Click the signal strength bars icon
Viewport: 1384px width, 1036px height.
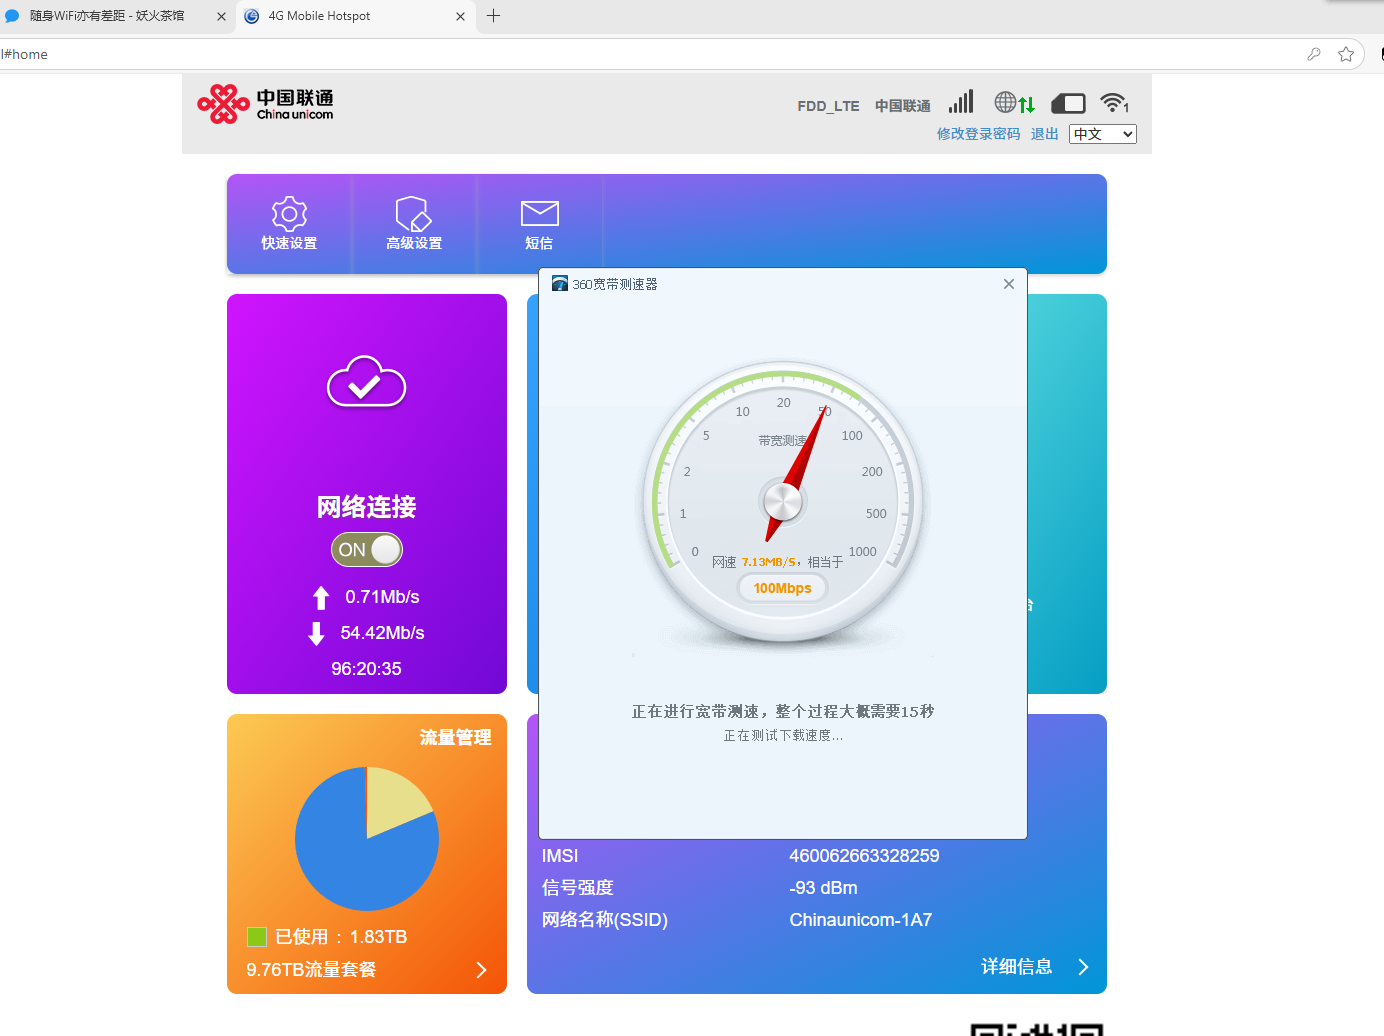(x=961, y=102)
